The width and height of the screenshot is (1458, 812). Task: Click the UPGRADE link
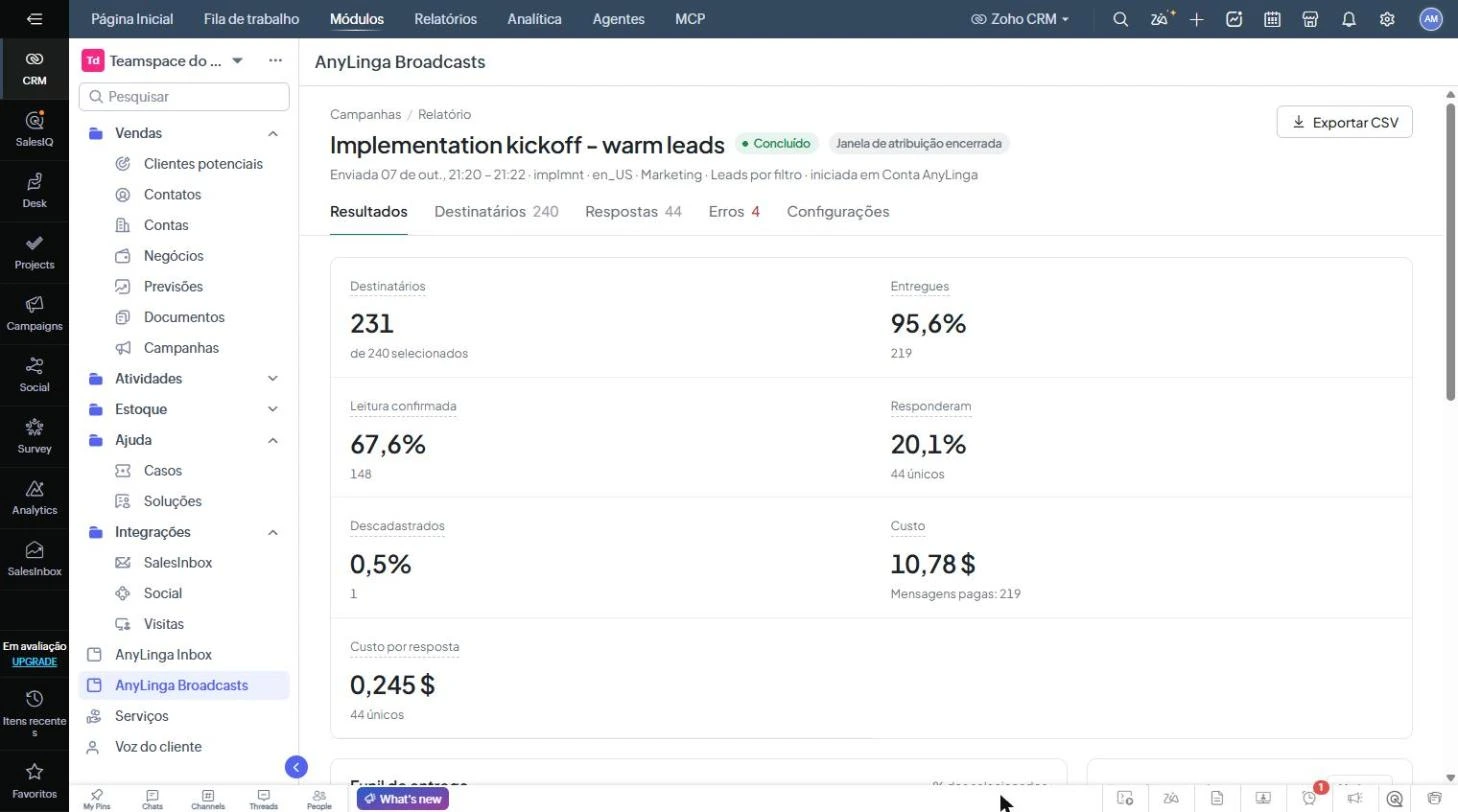pos(34,662)
